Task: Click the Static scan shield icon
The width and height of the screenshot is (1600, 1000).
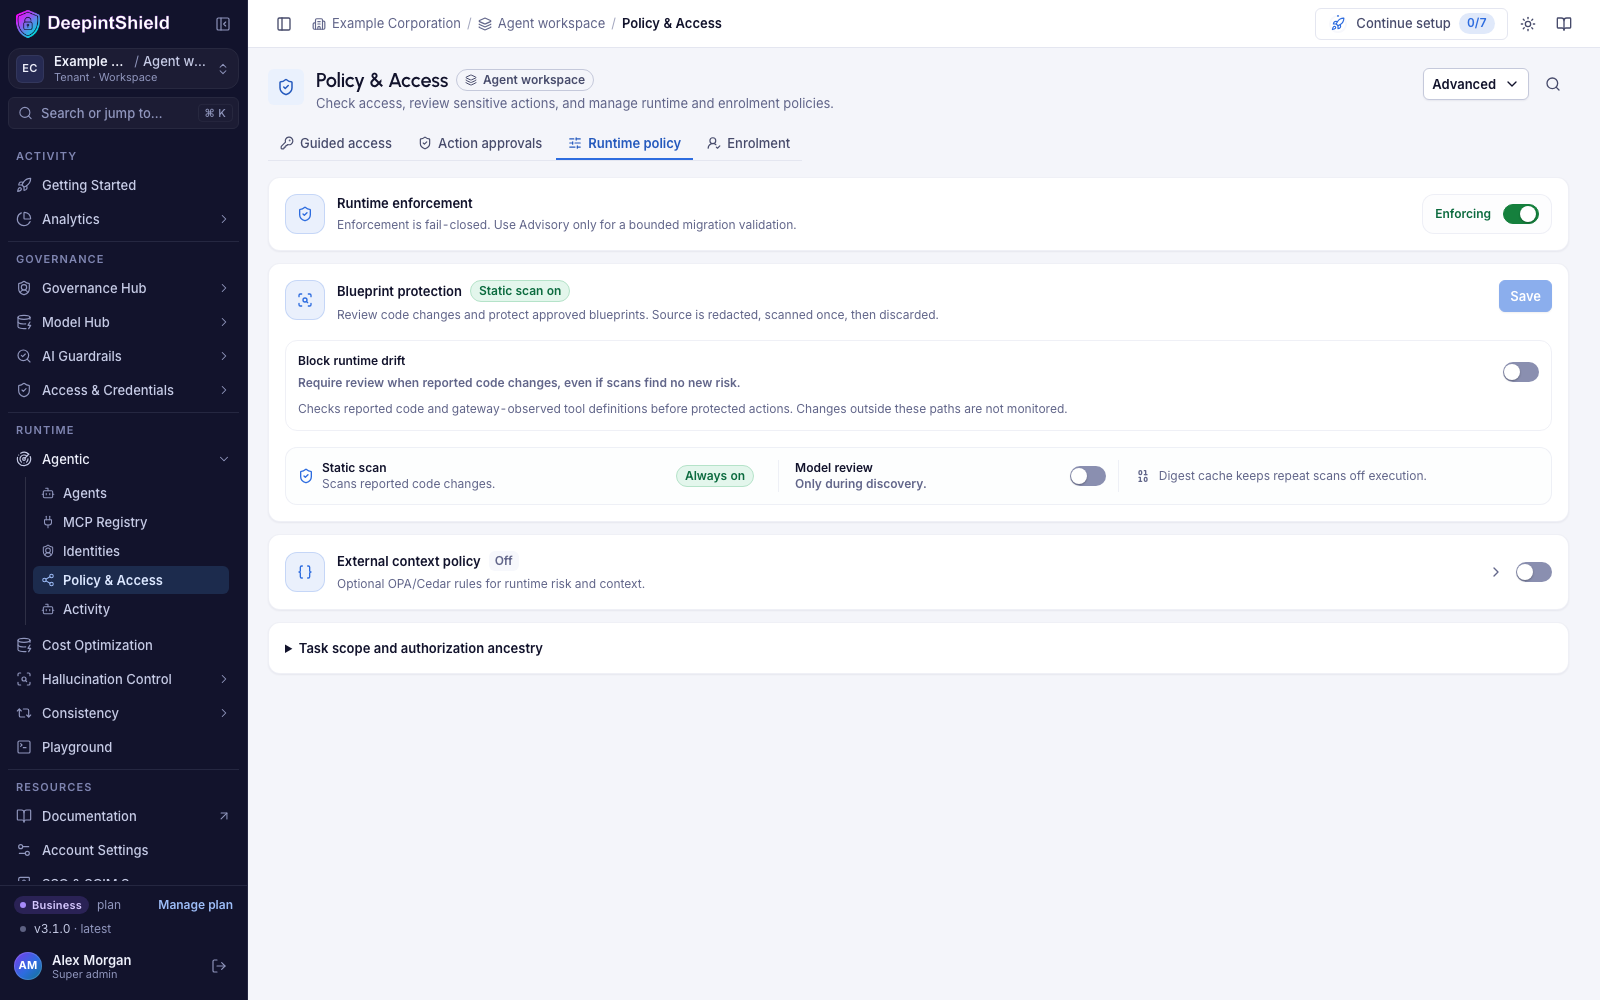Action: (306, 476)
